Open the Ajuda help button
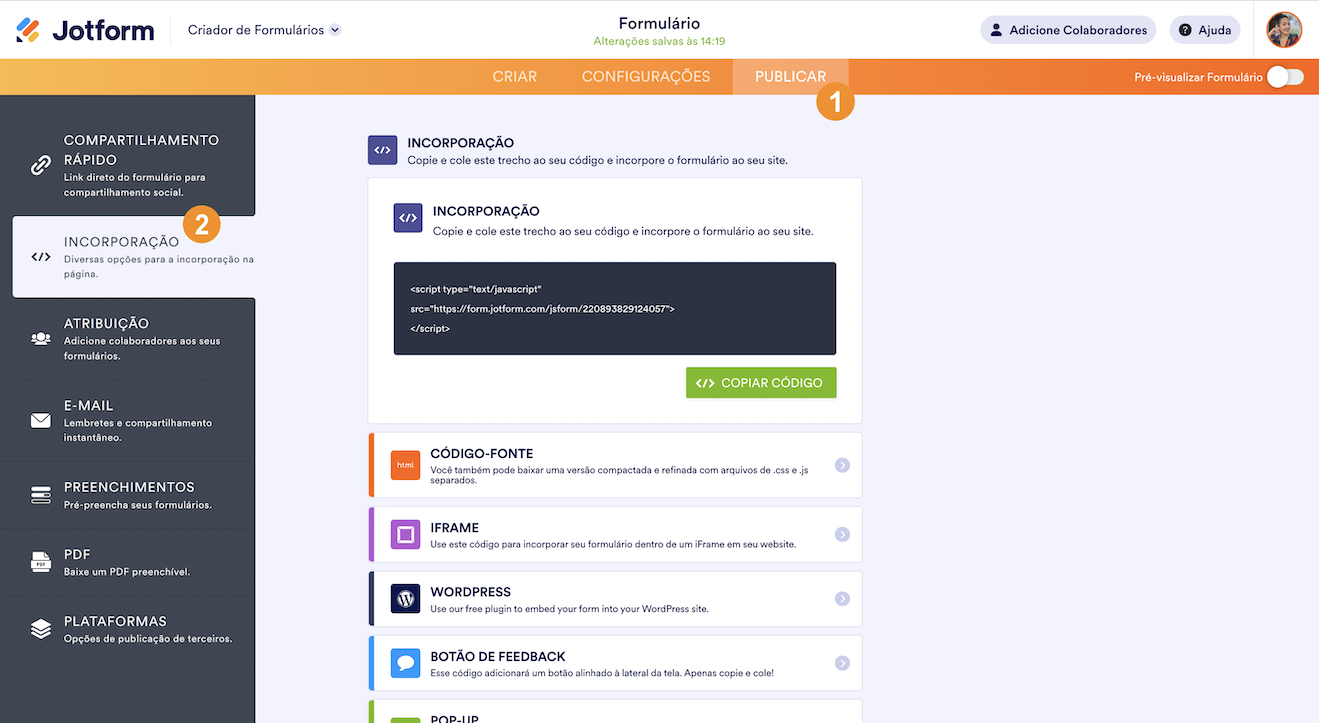 (x=1205, y=30)
